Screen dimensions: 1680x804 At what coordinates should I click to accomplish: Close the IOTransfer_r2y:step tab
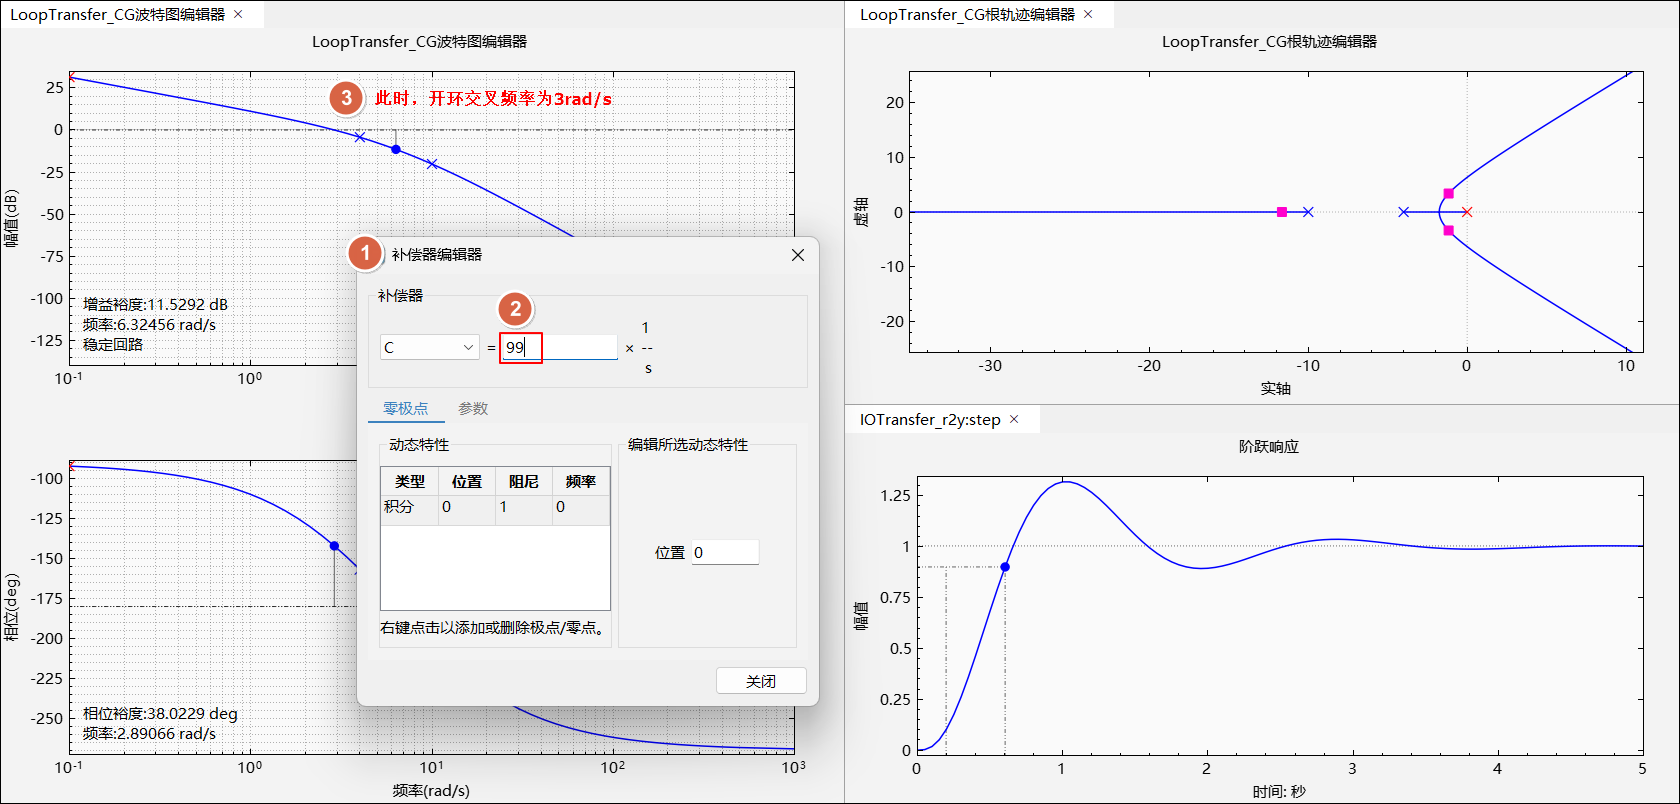point(1014,419)
